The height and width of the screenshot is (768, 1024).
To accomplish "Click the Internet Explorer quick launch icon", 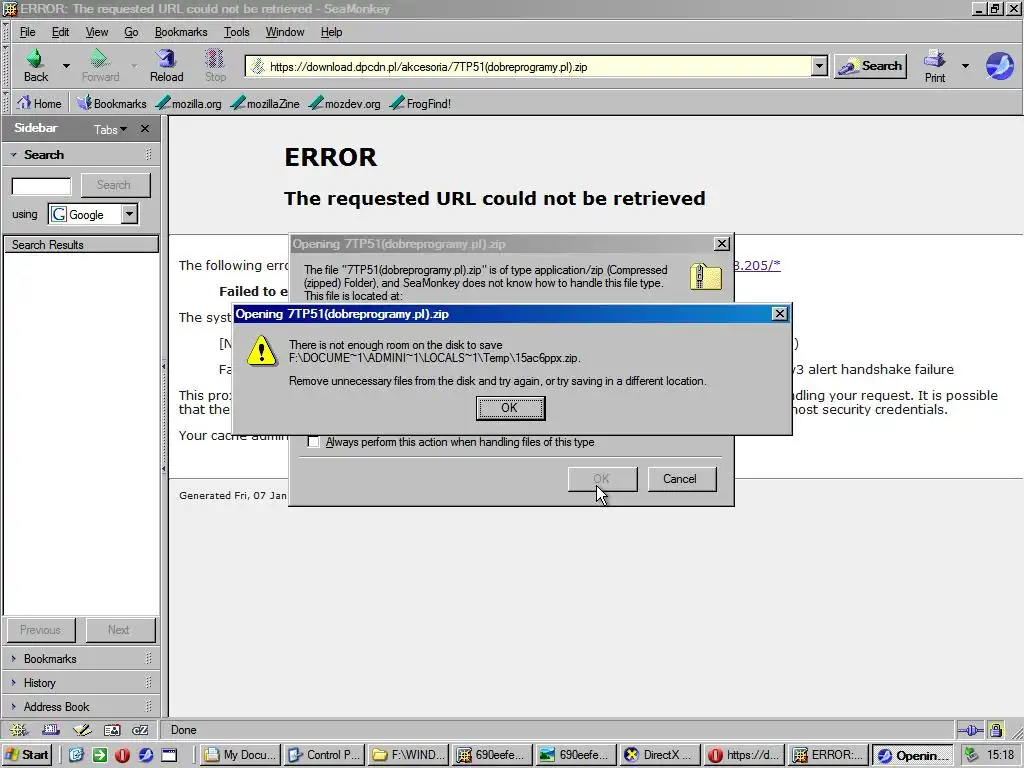I will point(76,755).
